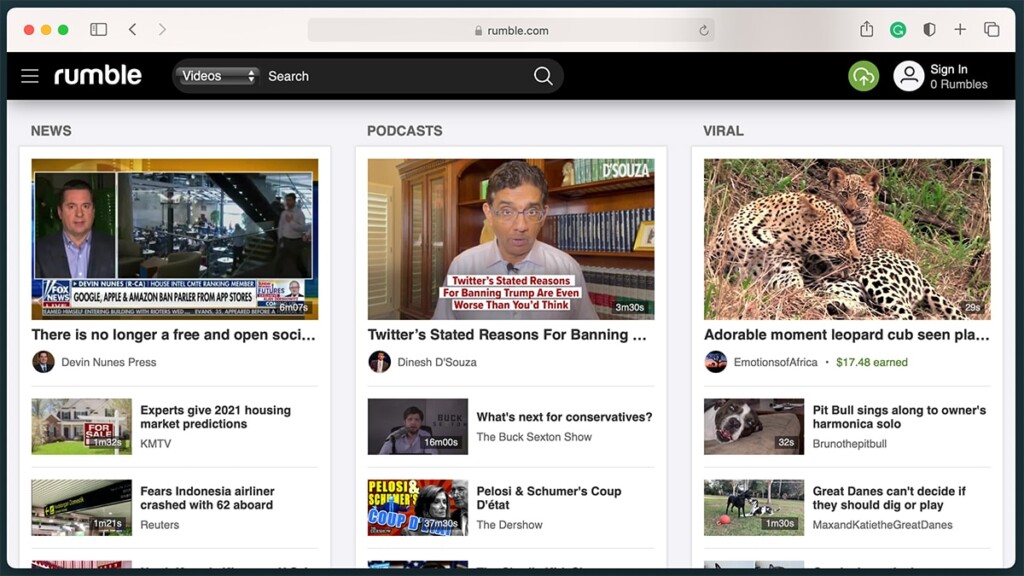1024x576 pixels.
Task: Open the Fox News Devin Nunes video thumbnail
Action: coord(174,239)
